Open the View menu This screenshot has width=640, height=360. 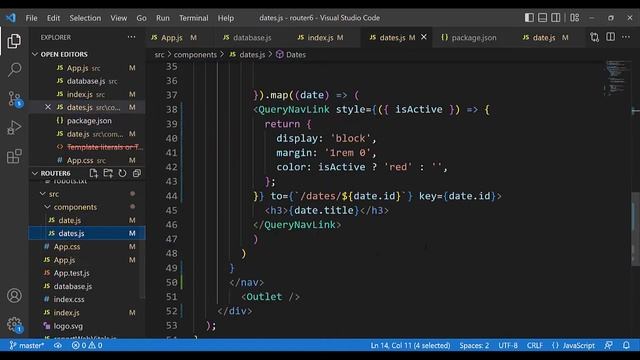(118, 18)
